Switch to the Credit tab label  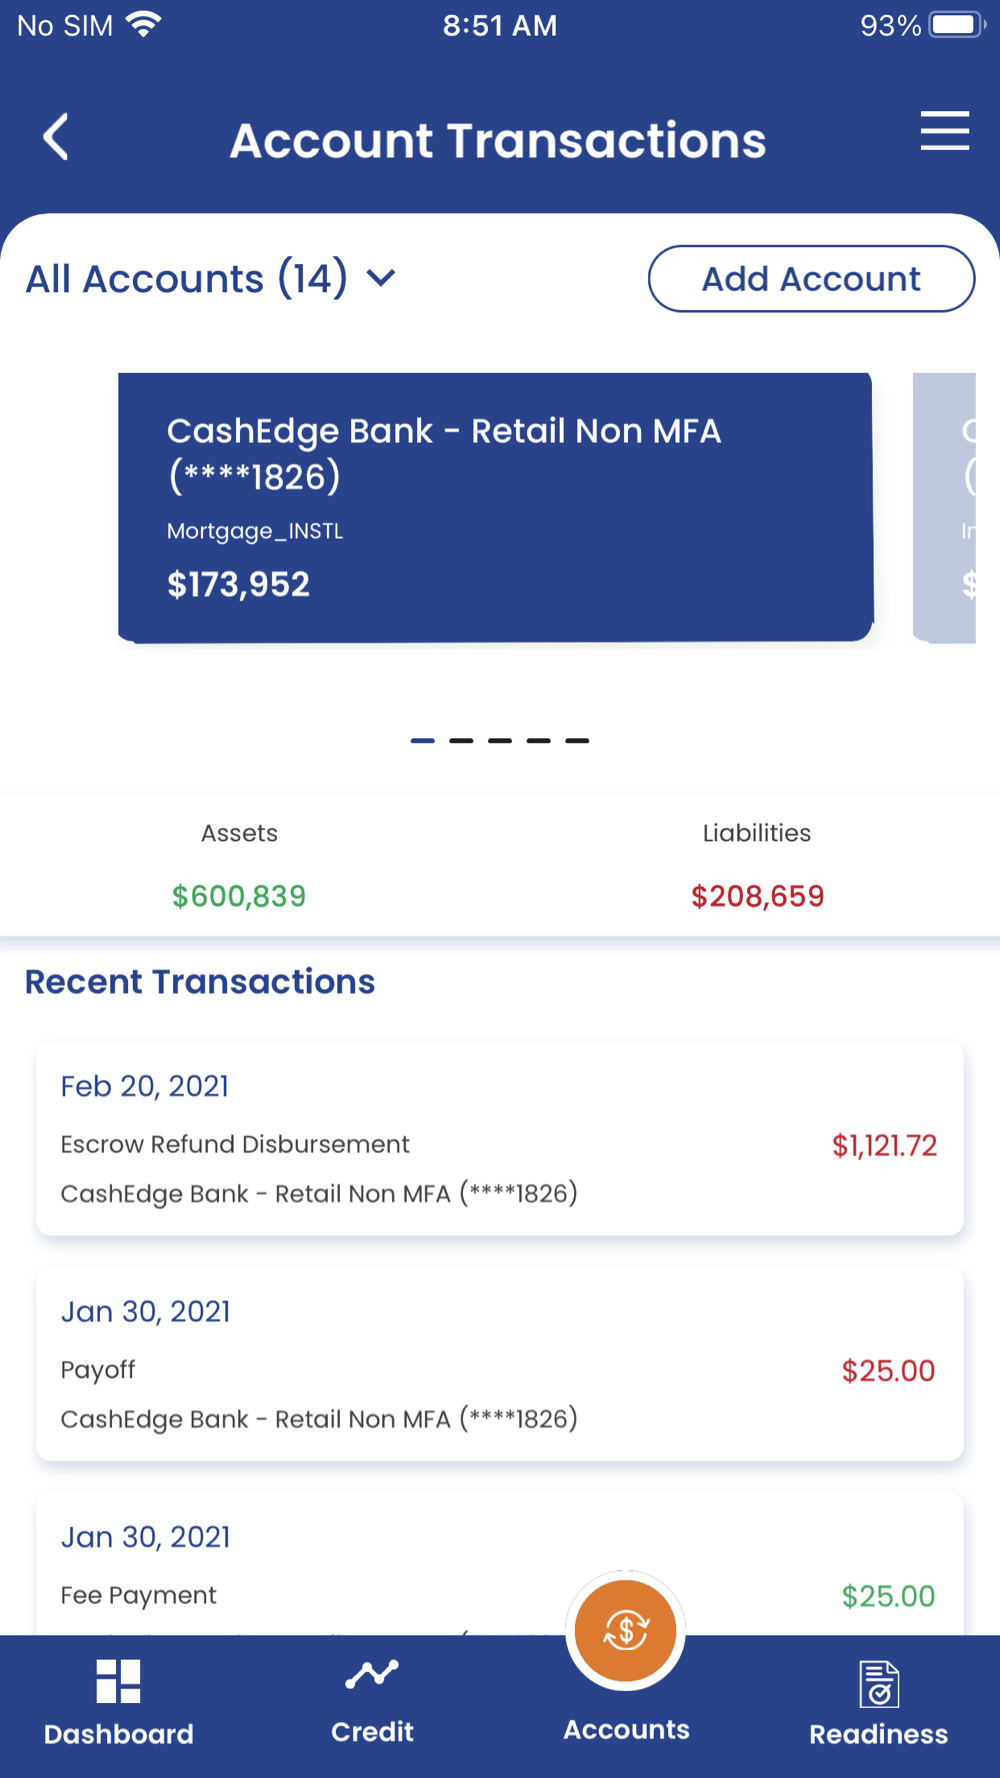372,1732
